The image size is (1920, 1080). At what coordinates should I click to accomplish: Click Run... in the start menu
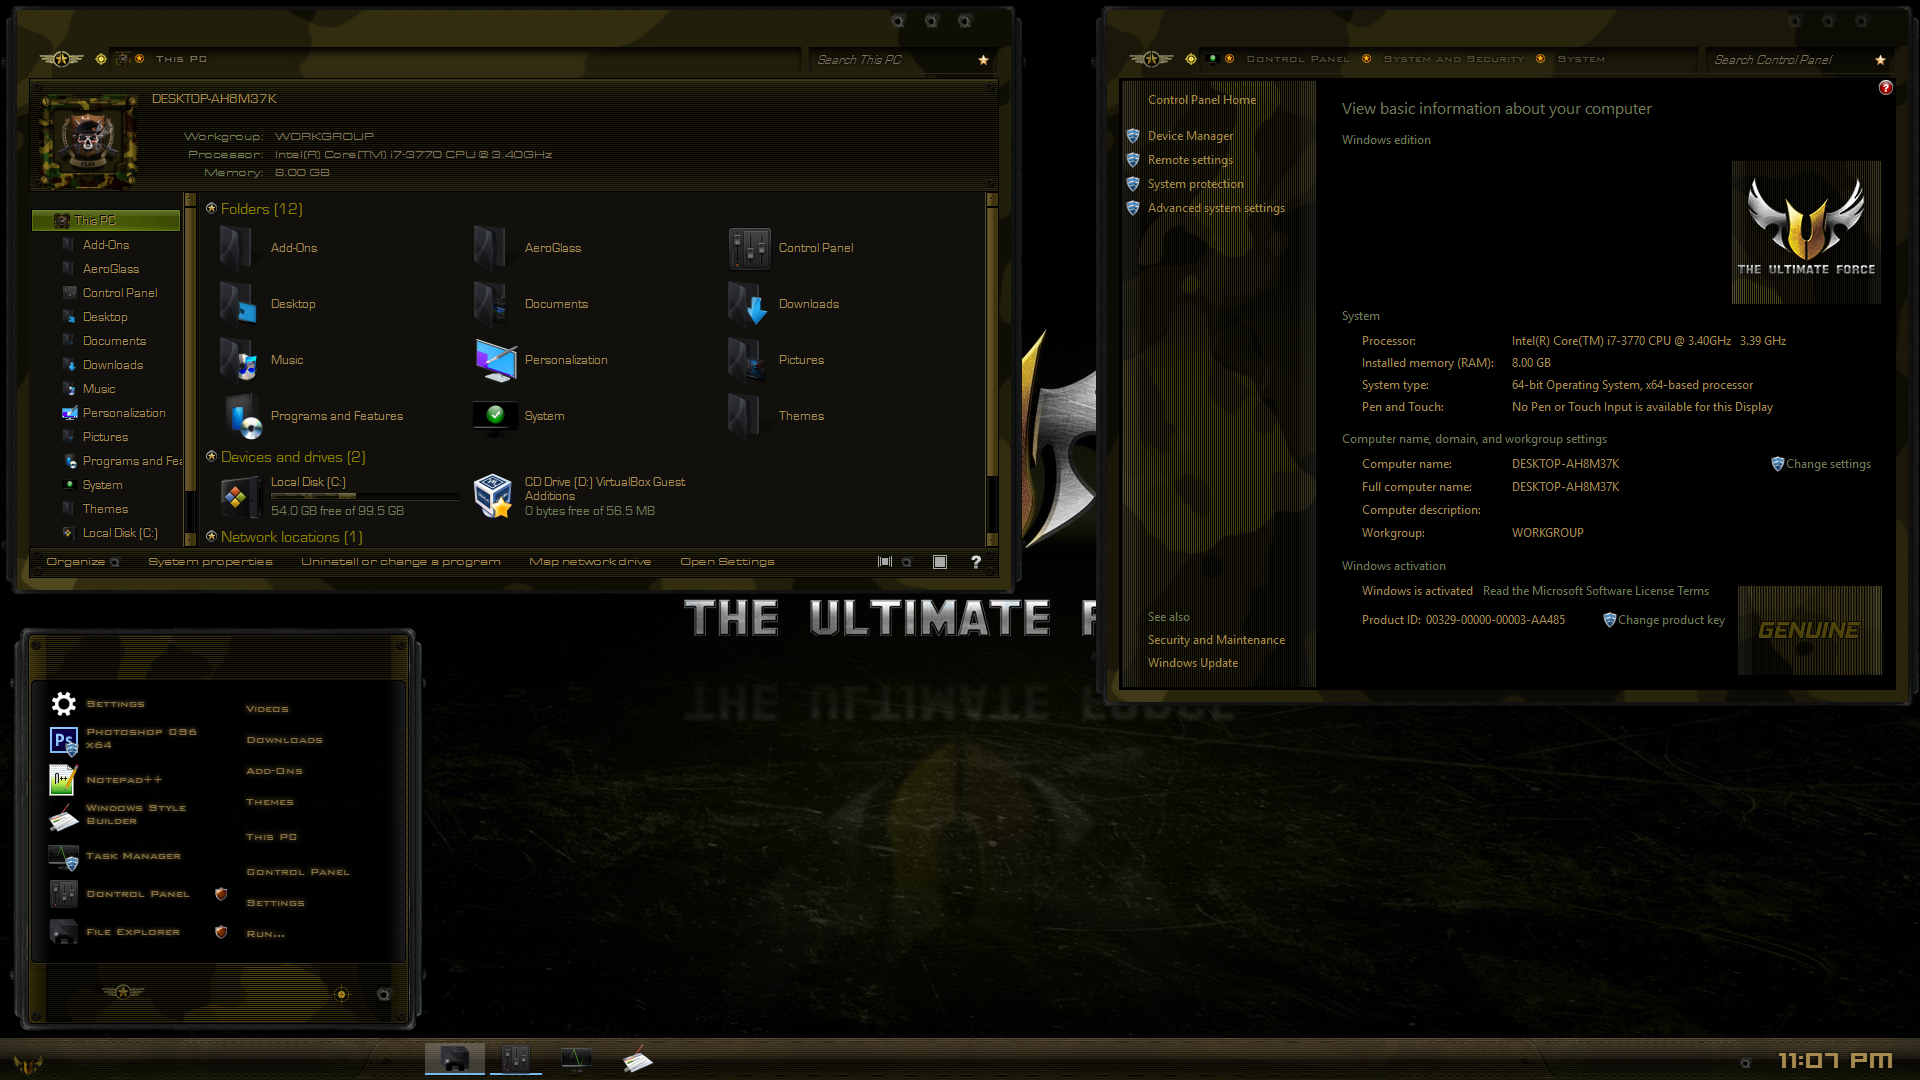point(265,934)
